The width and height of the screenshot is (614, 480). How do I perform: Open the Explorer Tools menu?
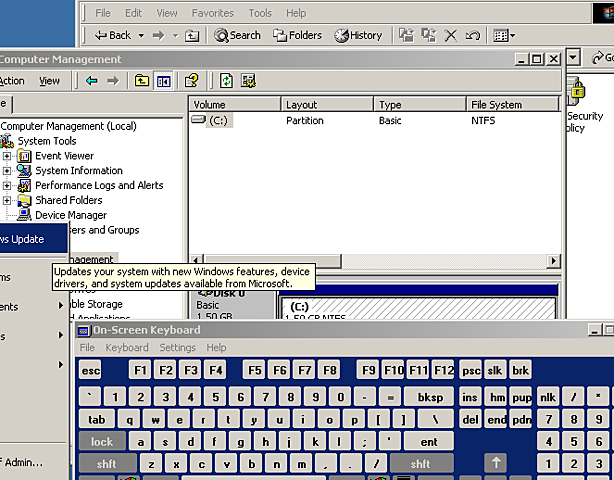point(260,13)
